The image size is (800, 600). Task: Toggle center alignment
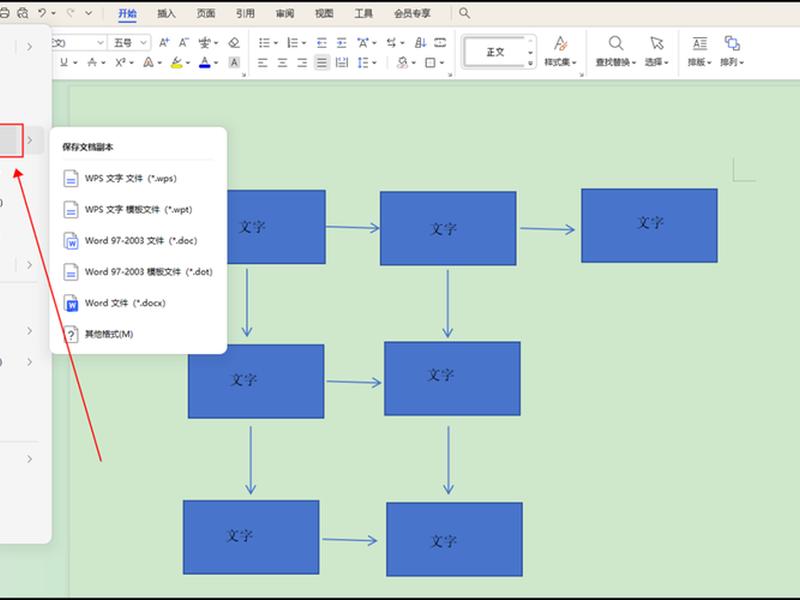(282, 62)
